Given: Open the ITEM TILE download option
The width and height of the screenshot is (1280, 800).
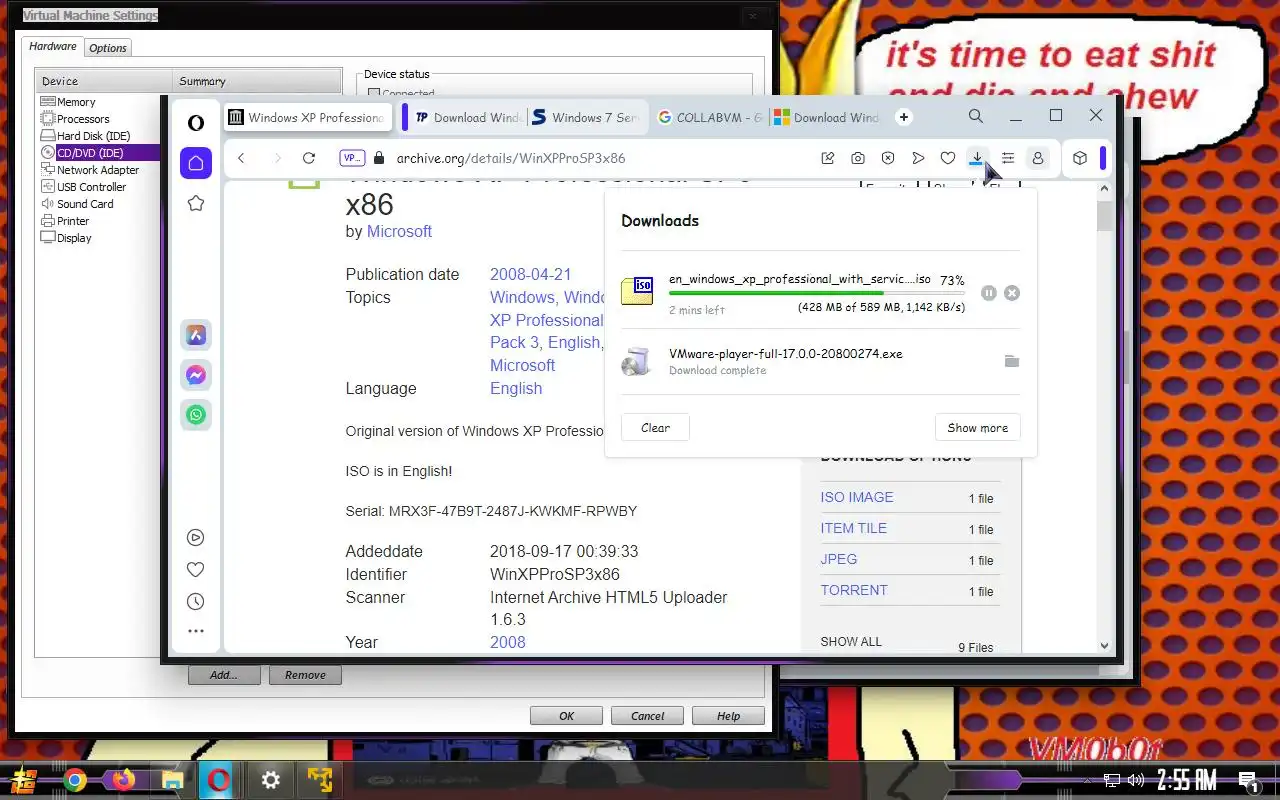Looking at the screenshot, I should pos(854,528).
